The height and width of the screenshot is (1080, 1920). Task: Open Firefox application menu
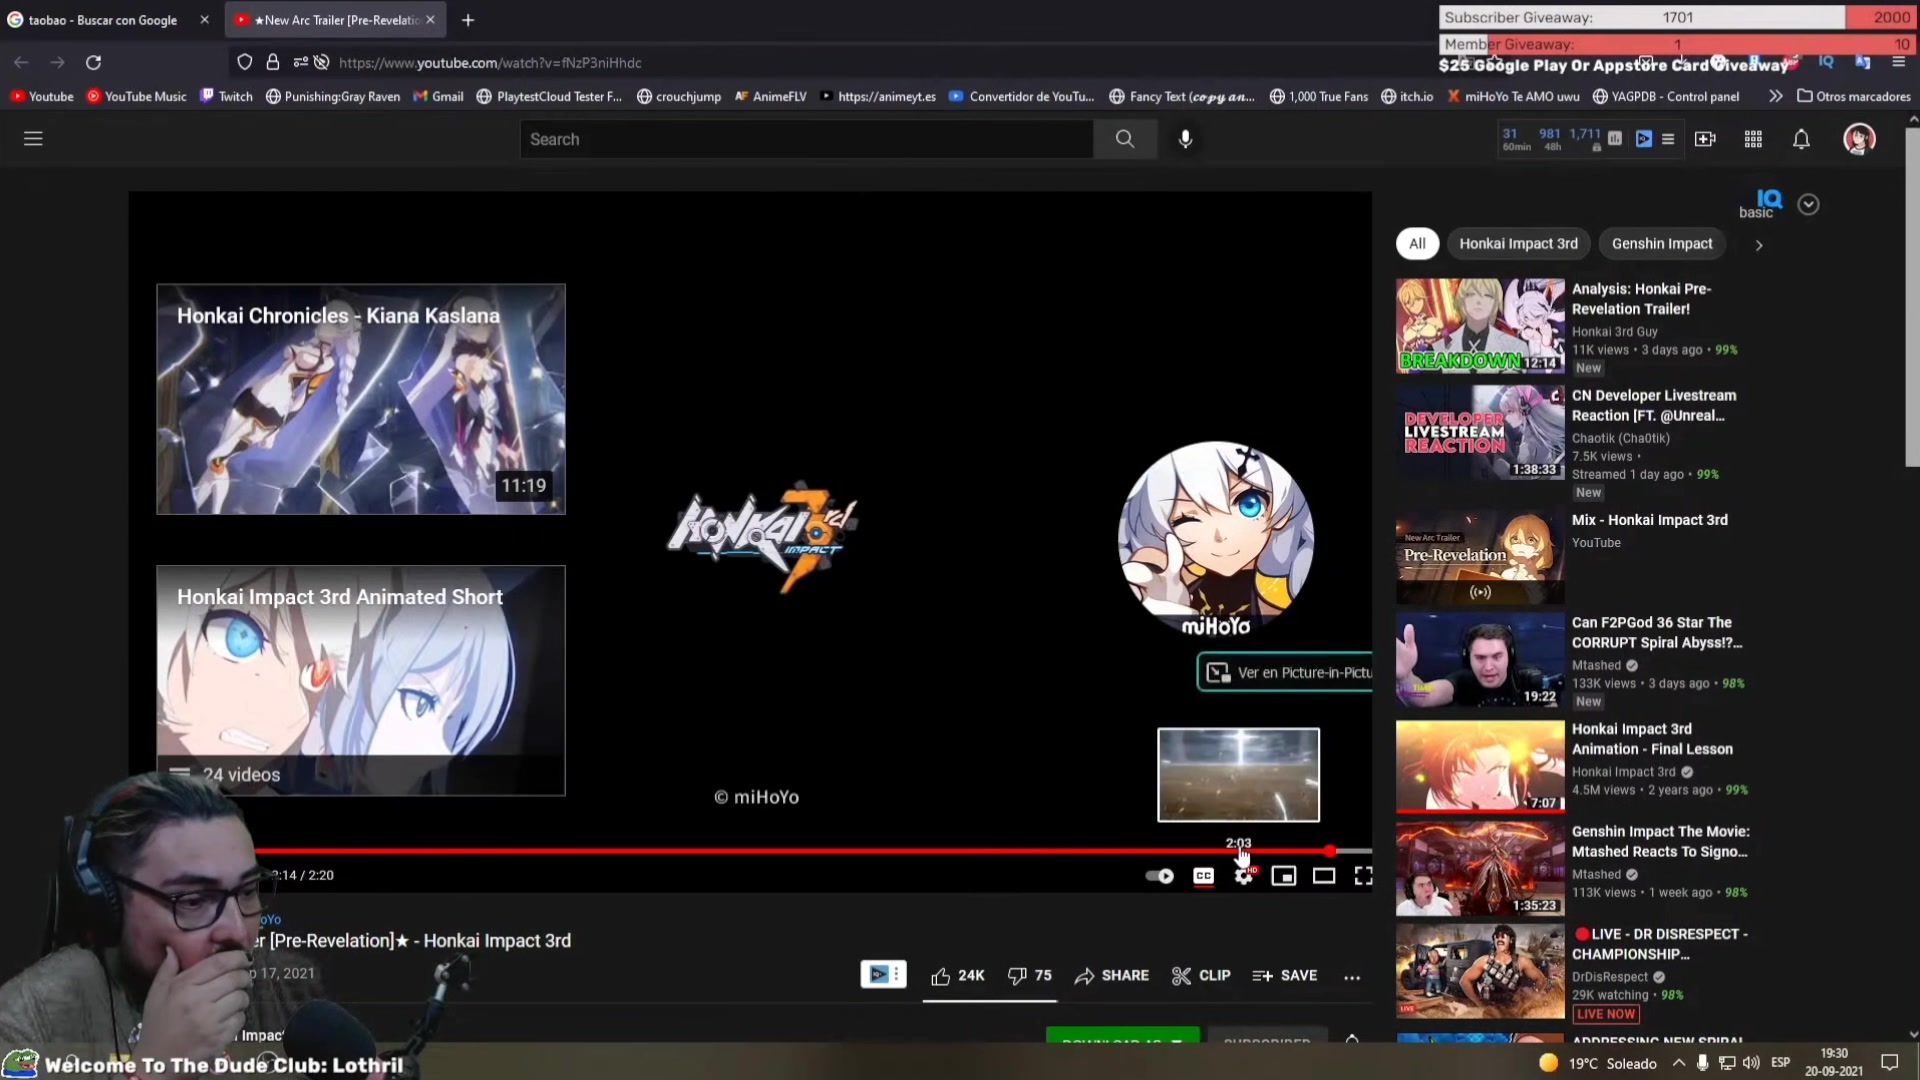click(1898, 62)
